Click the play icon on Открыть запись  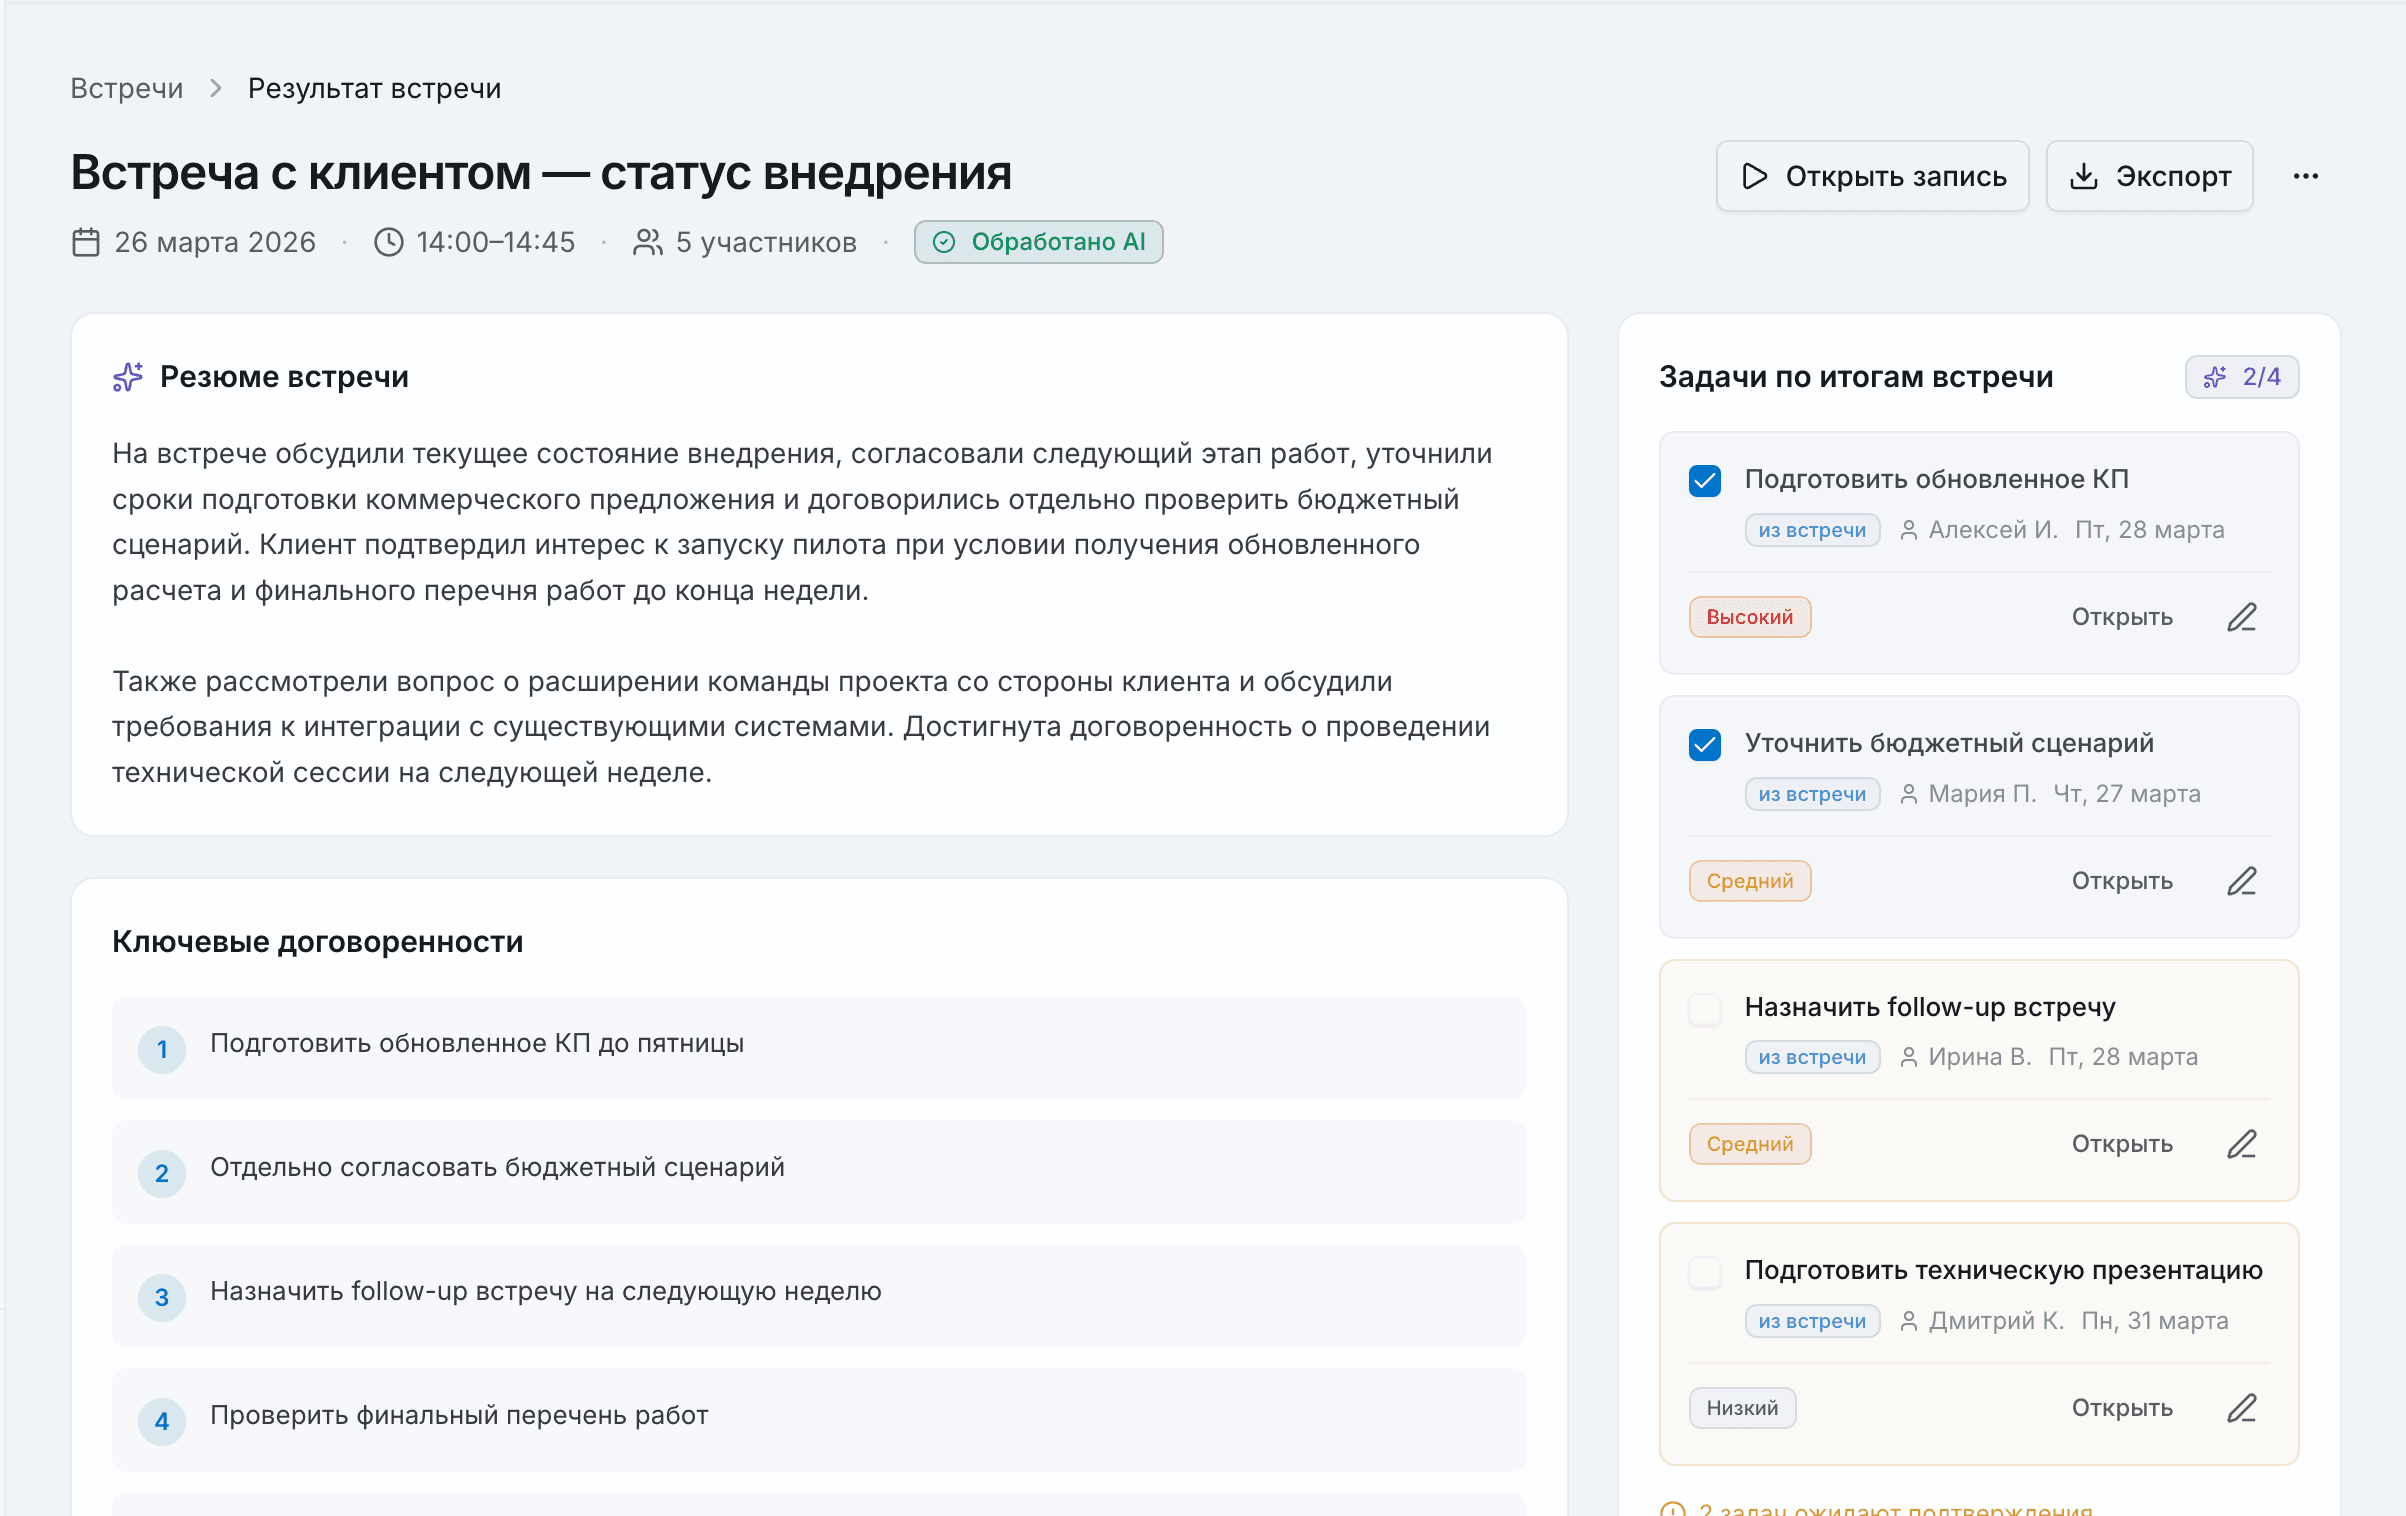click(x=1753, y=176)
